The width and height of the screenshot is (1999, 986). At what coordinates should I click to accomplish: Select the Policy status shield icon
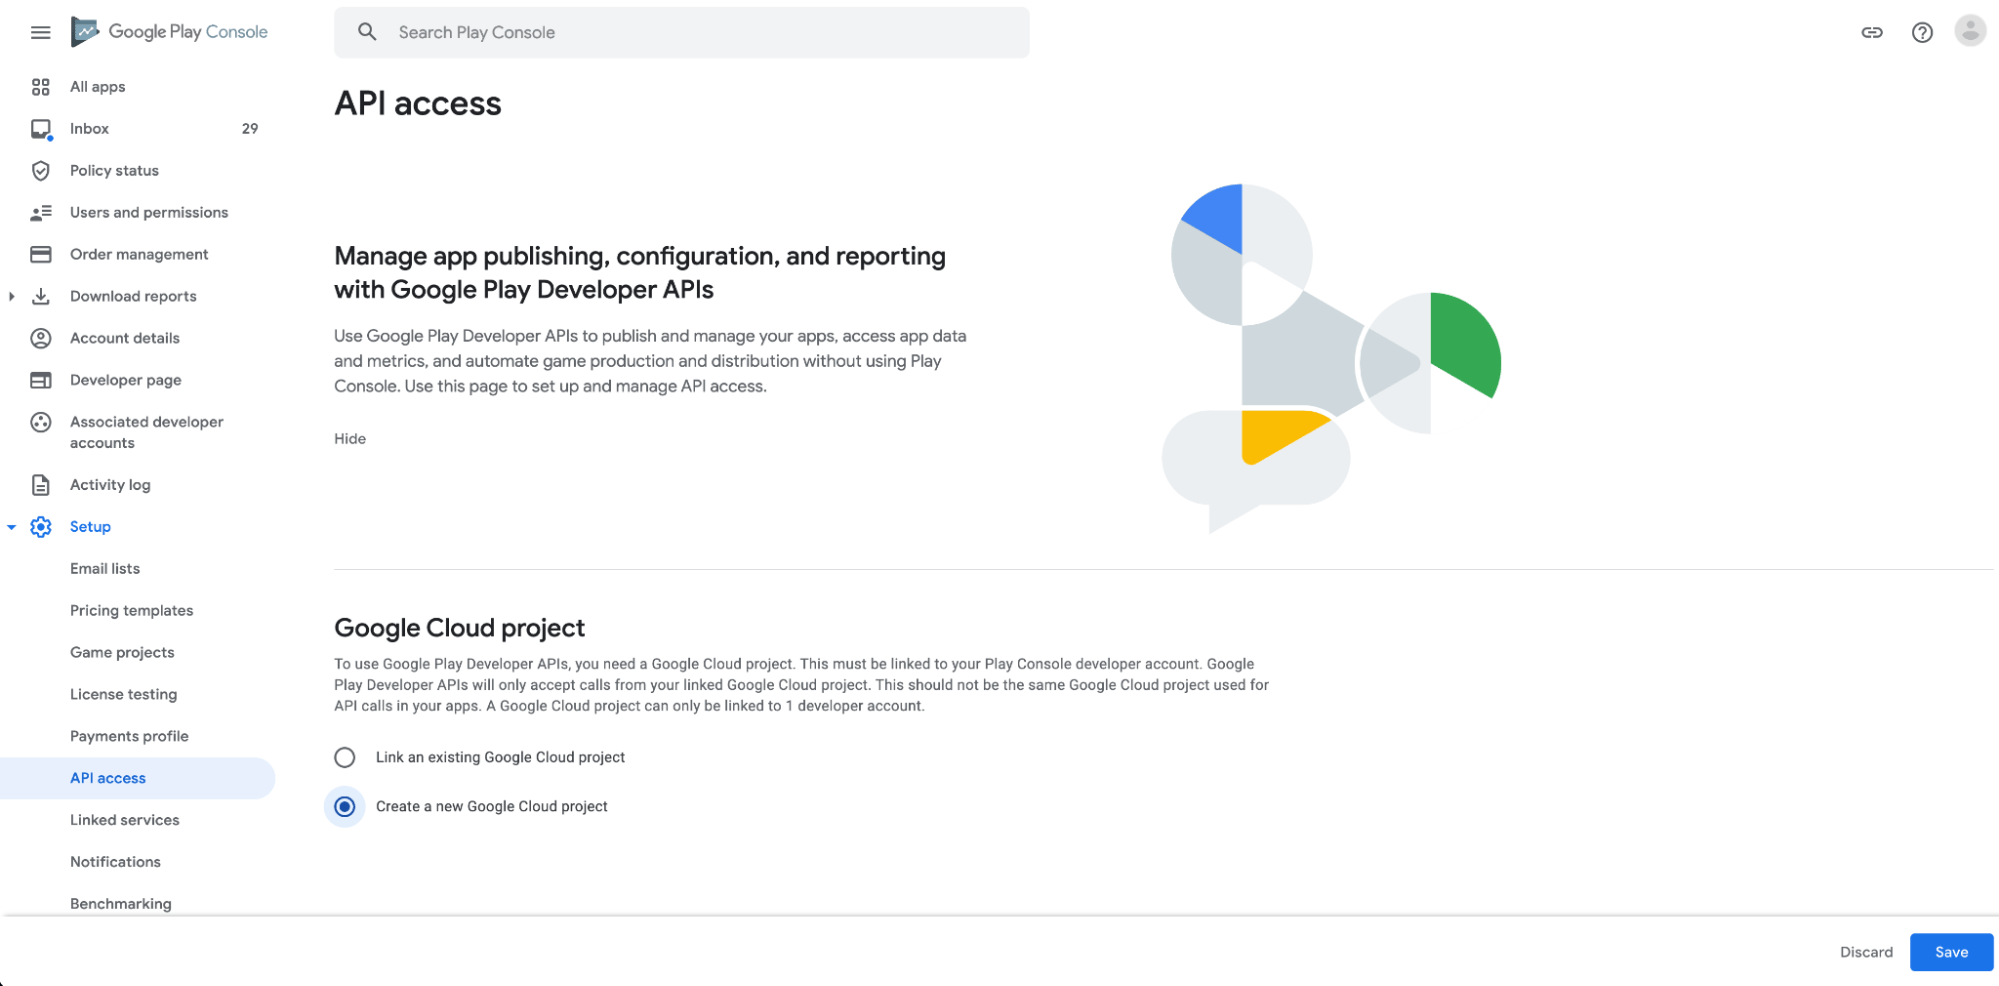tap(40, 170)
